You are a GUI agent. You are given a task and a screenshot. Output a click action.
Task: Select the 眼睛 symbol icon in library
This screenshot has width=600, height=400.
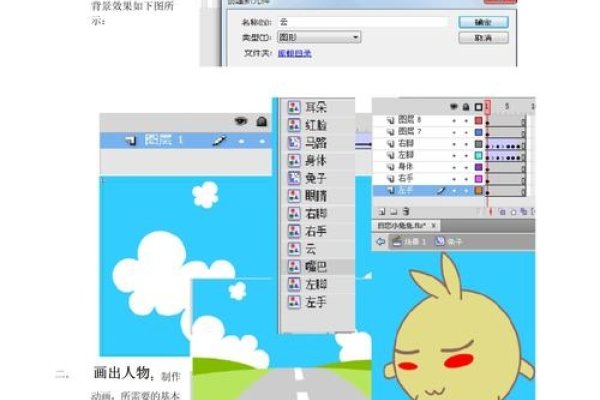(x=294, y=196)
